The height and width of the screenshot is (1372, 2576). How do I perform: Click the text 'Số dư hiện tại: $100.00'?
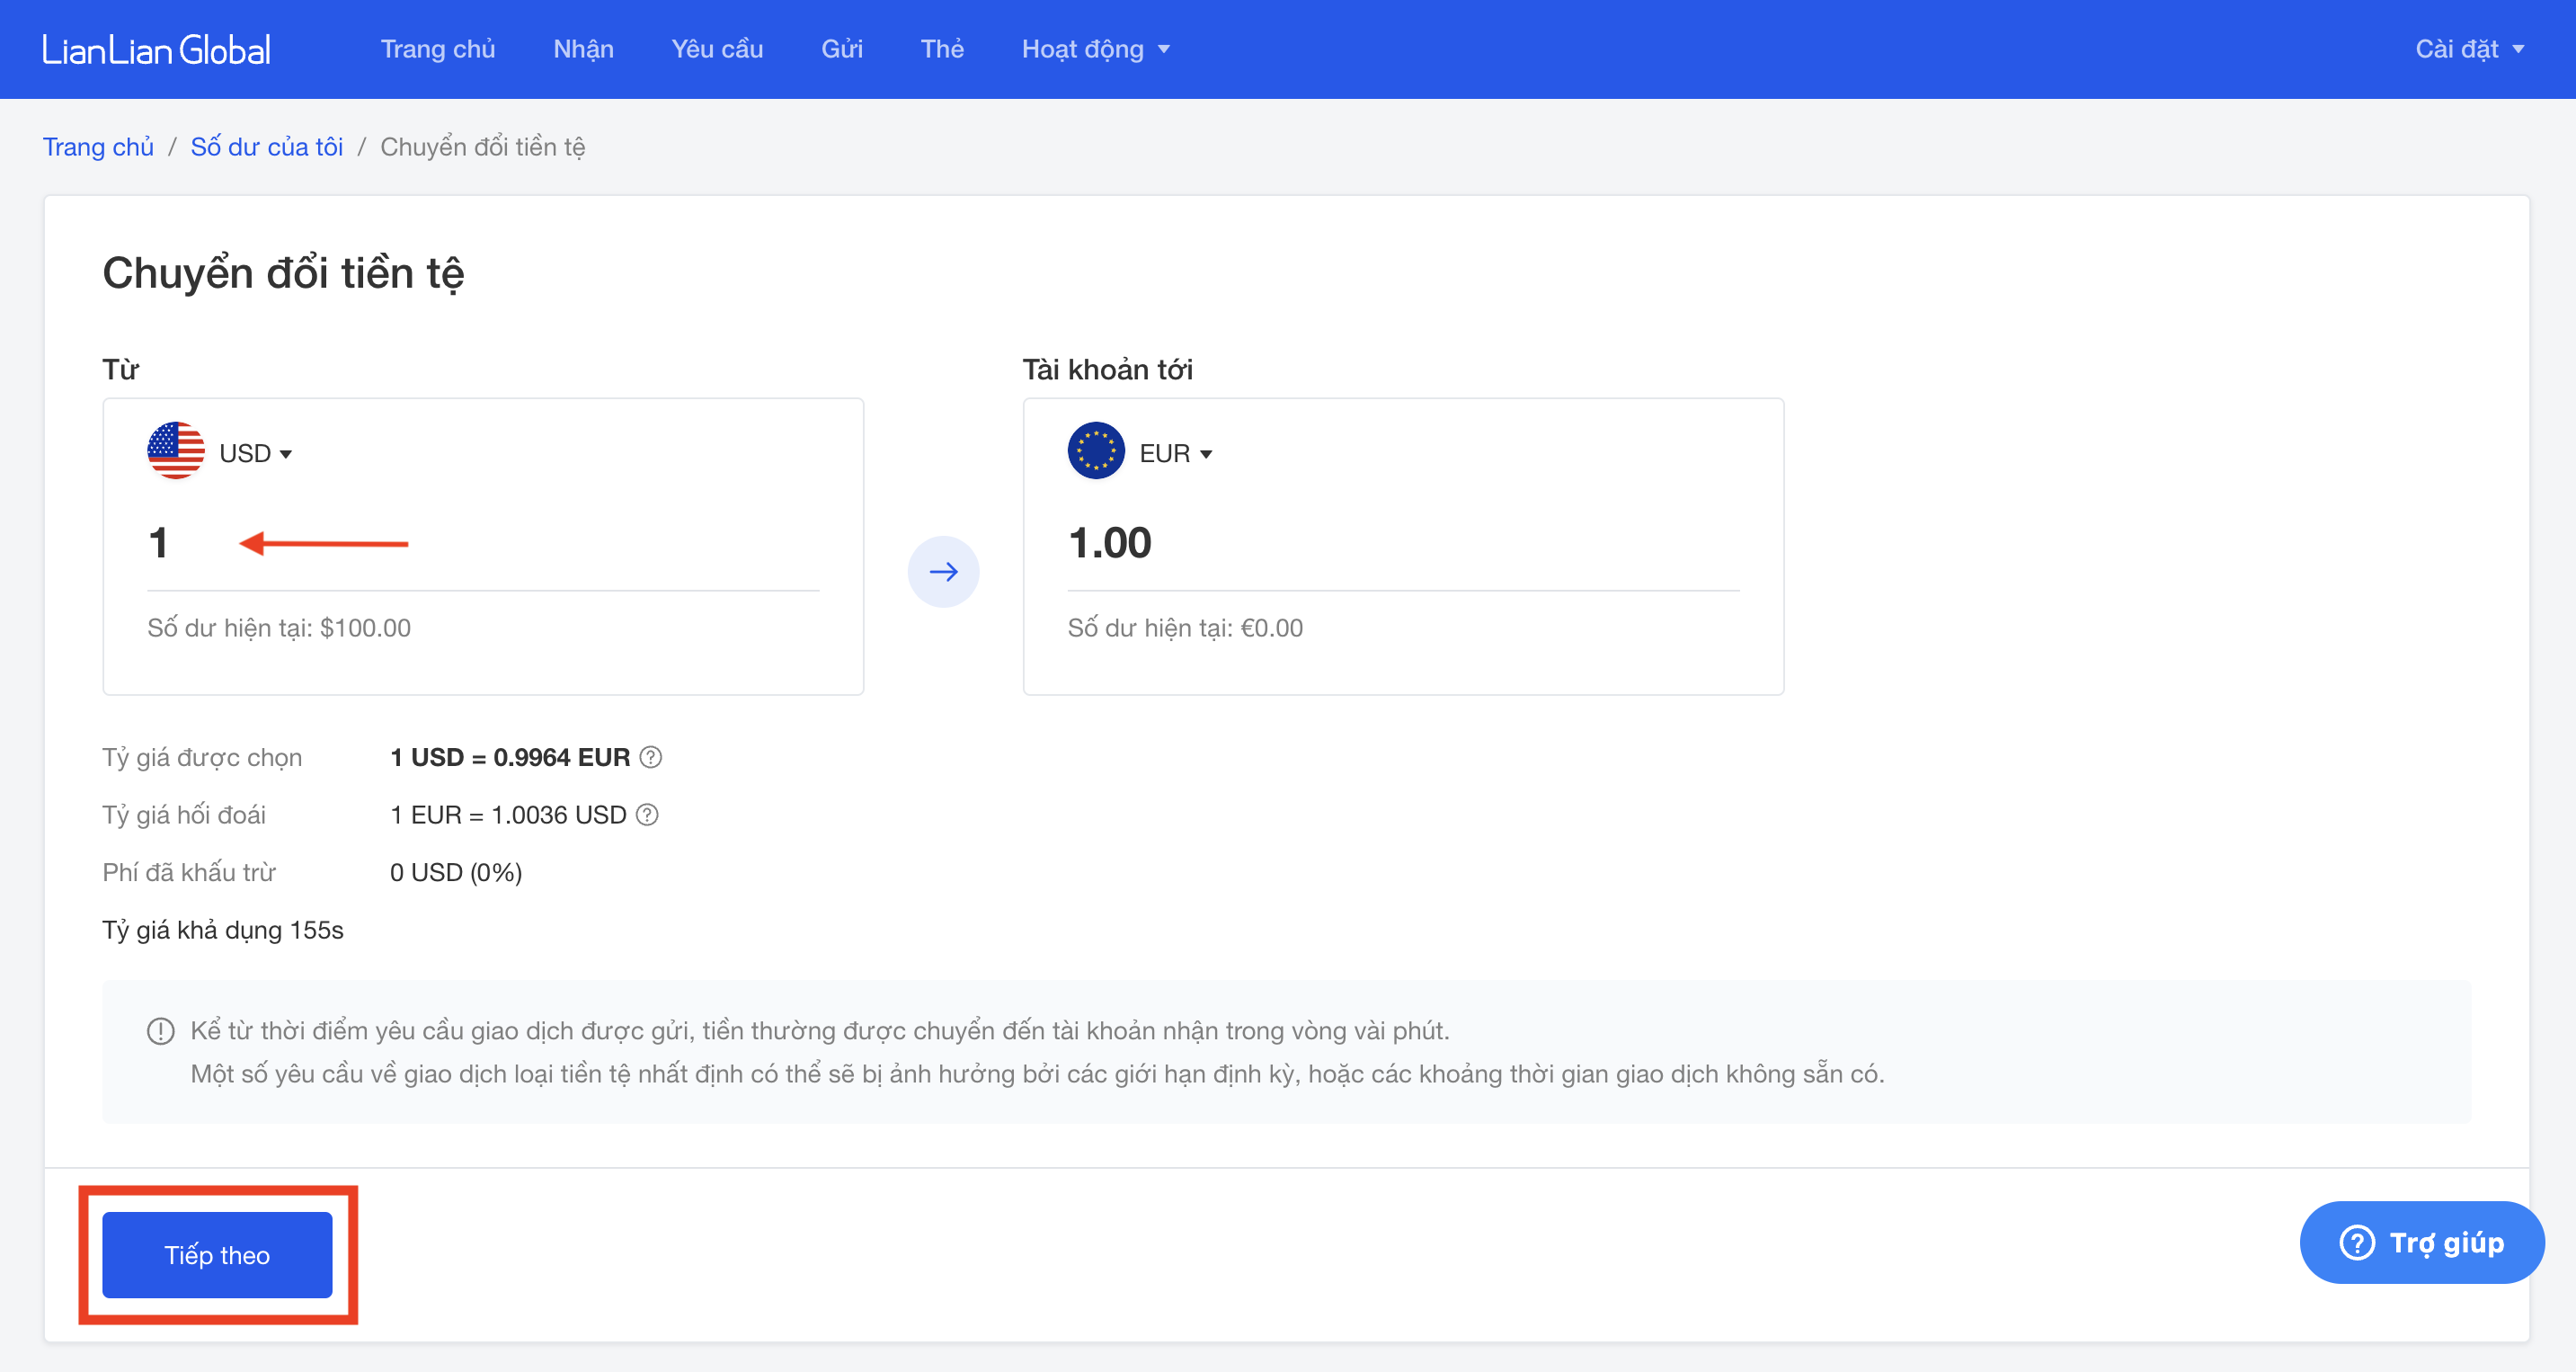279,628
